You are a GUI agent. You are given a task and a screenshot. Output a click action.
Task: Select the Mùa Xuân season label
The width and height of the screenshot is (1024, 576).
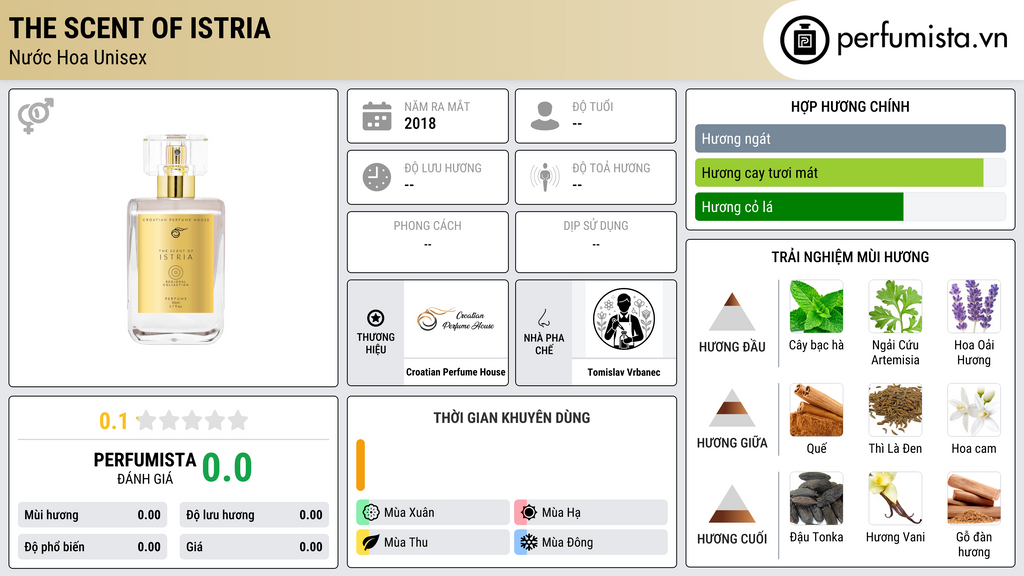[x=409, y=513]
